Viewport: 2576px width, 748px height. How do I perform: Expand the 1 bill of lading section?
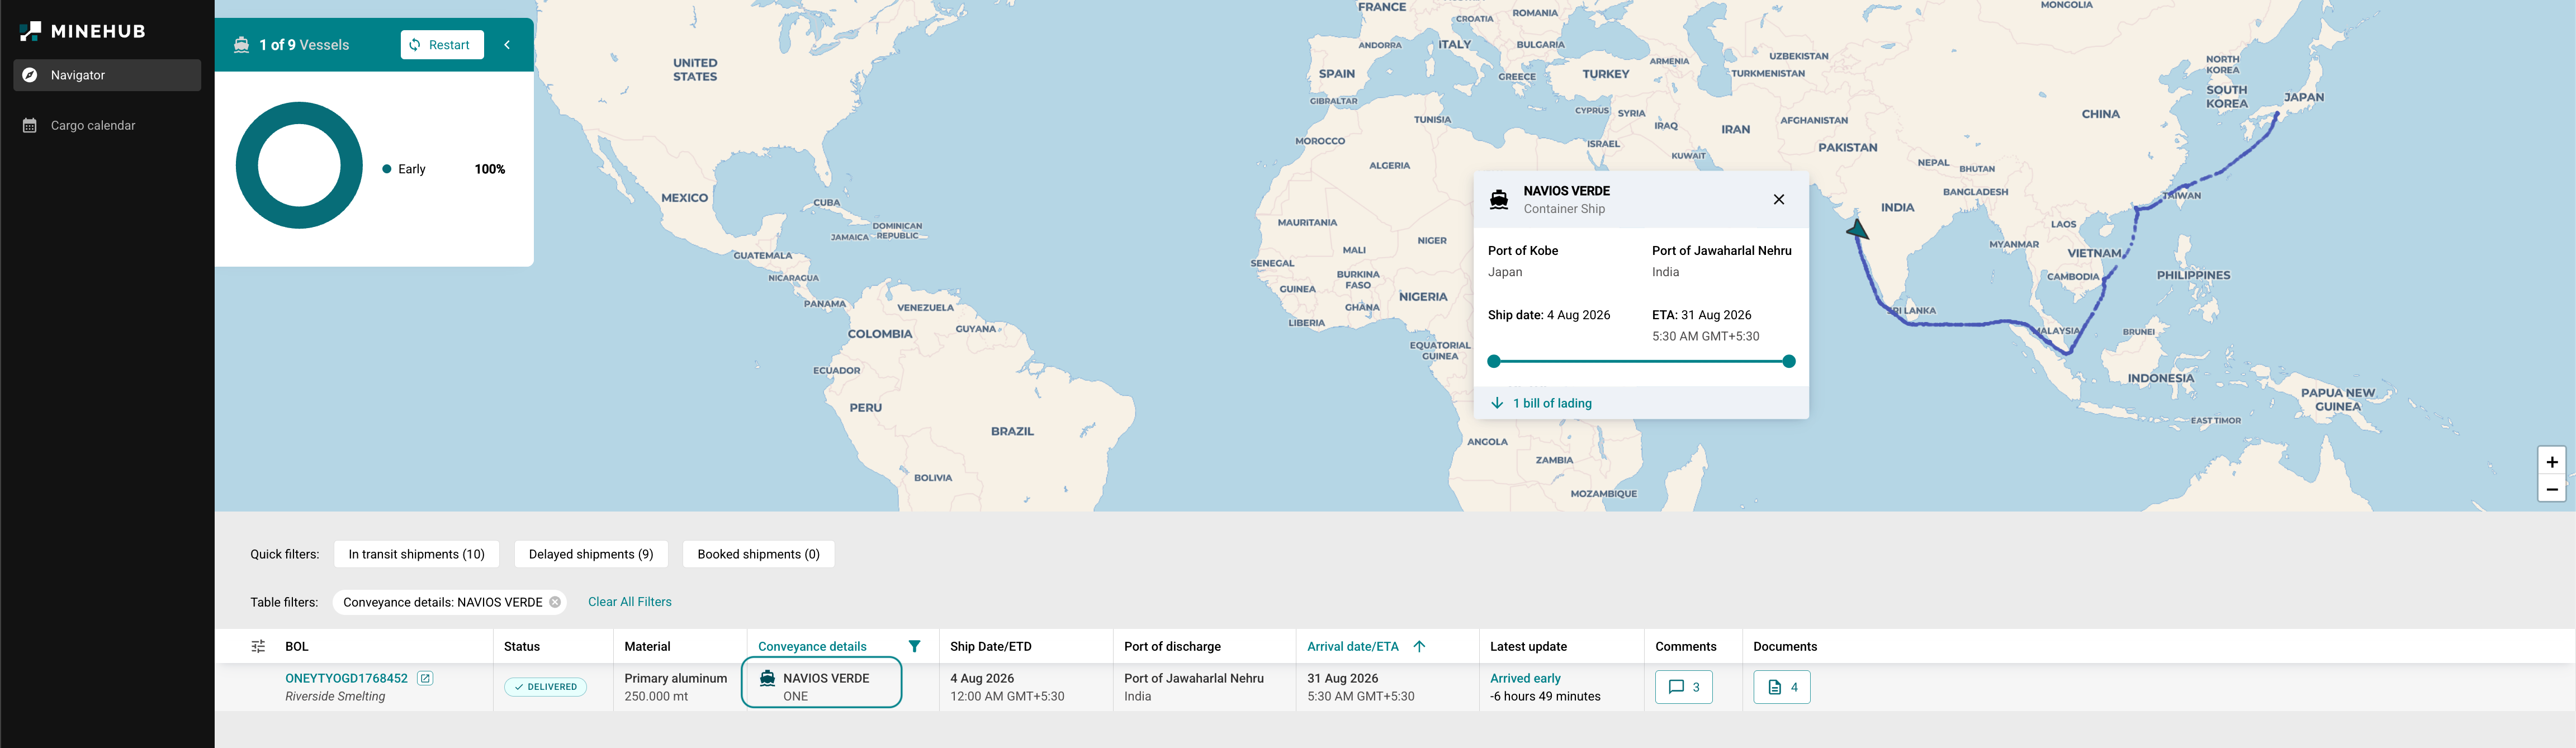click(x=1641, y=403)
